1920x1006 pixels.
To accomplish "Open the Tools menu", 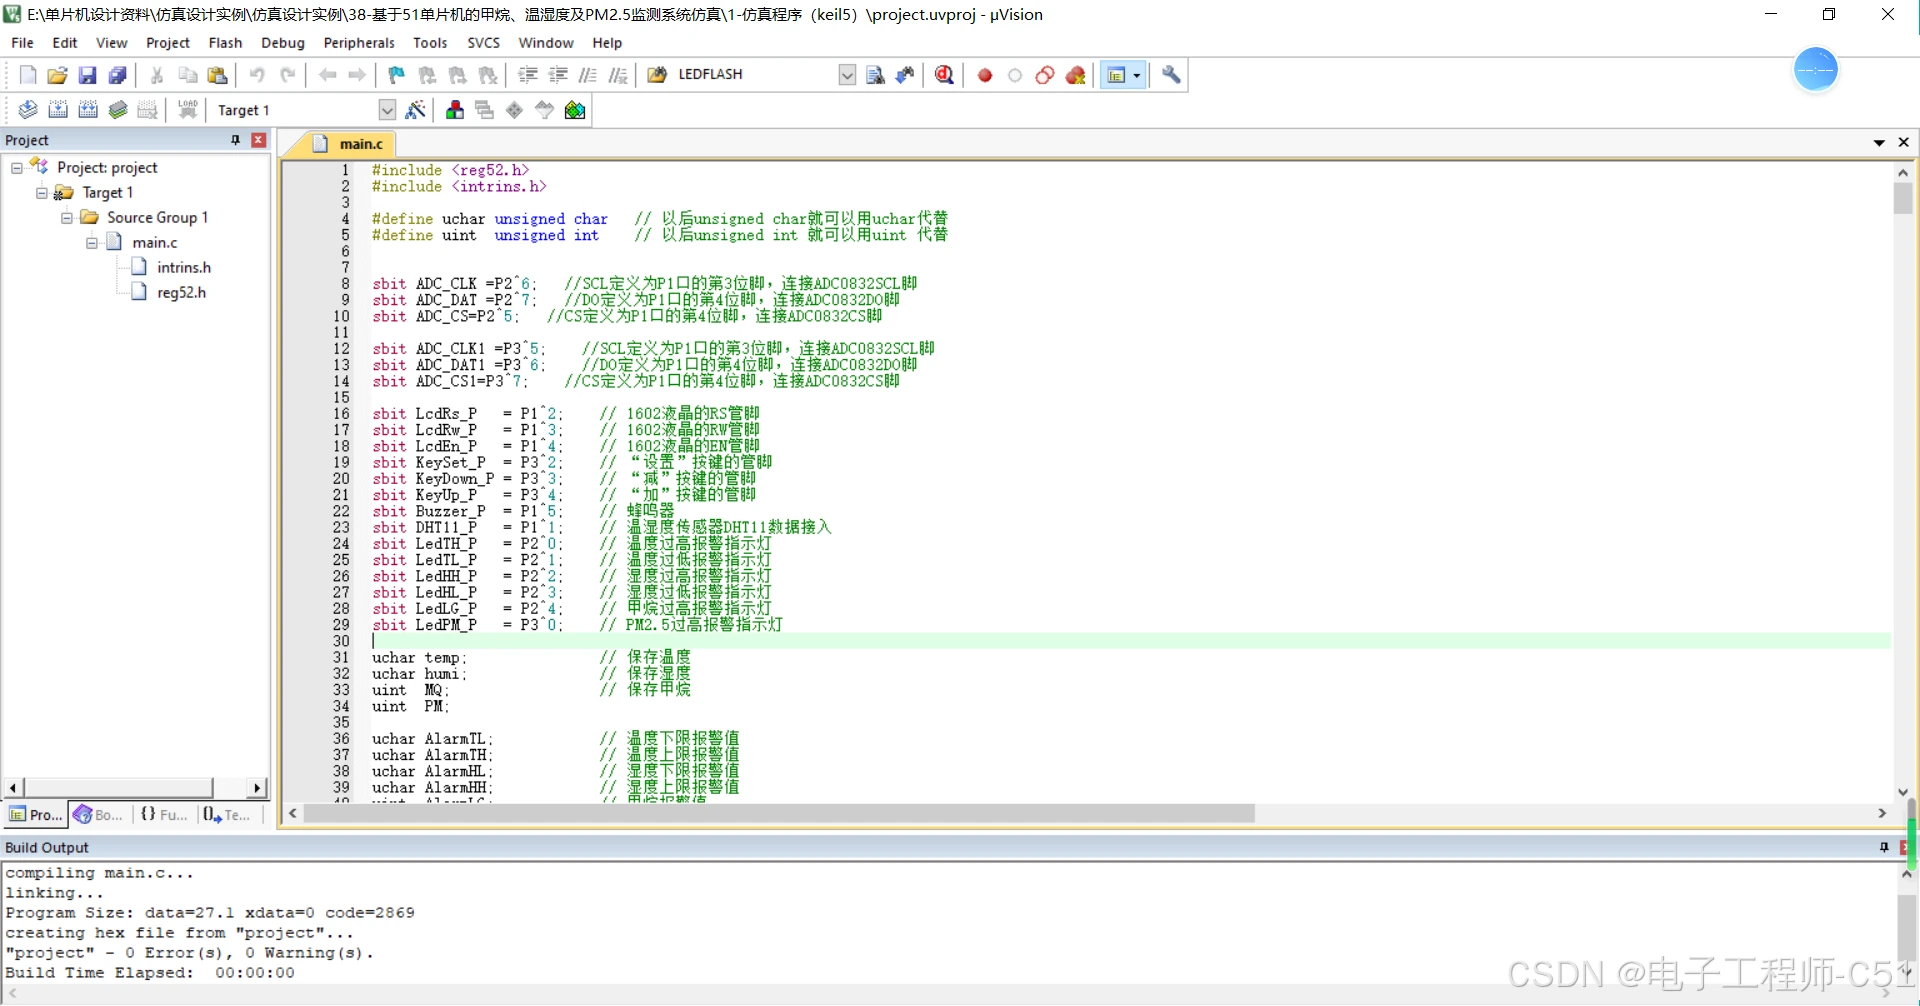I will click(430, 43).
